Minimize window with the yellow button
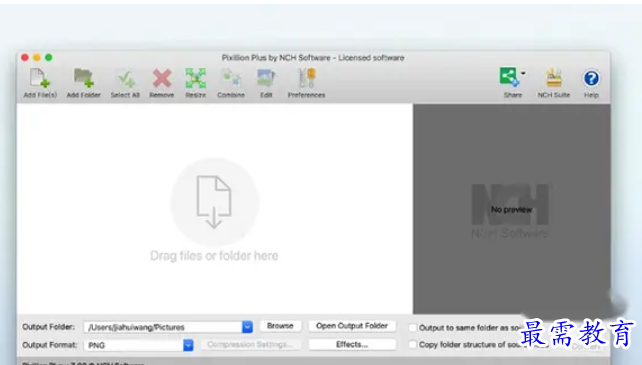Image resolution: width=642 pixels, height=365 pixels. tap(37, 57)
